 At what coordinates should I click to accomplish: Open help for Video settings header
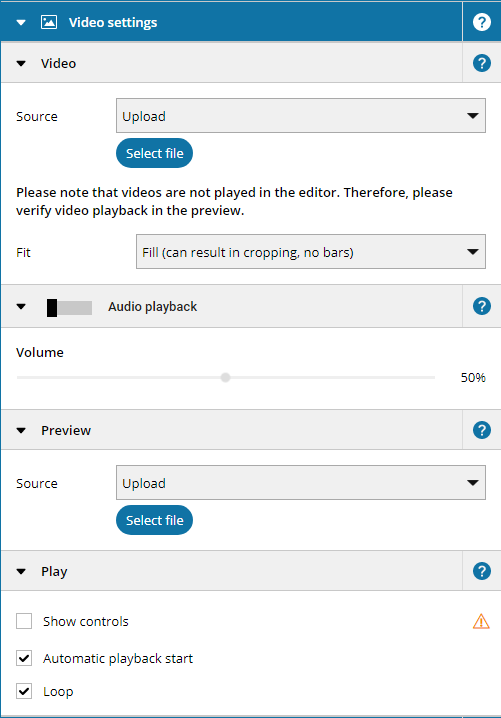[481, 22]
